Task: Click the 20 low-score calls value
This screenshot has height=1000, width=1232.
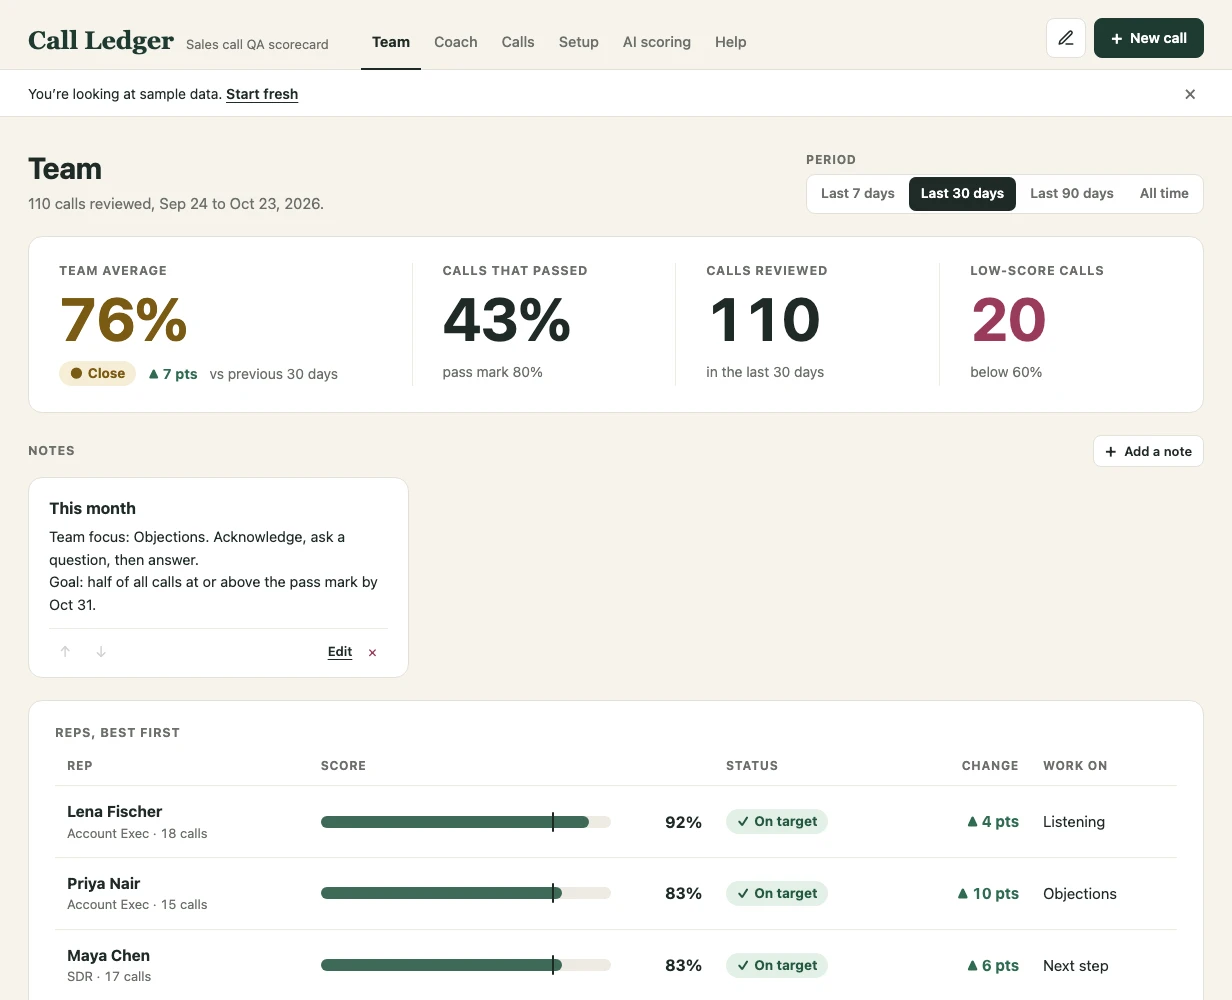Action: coord(1008,320)
